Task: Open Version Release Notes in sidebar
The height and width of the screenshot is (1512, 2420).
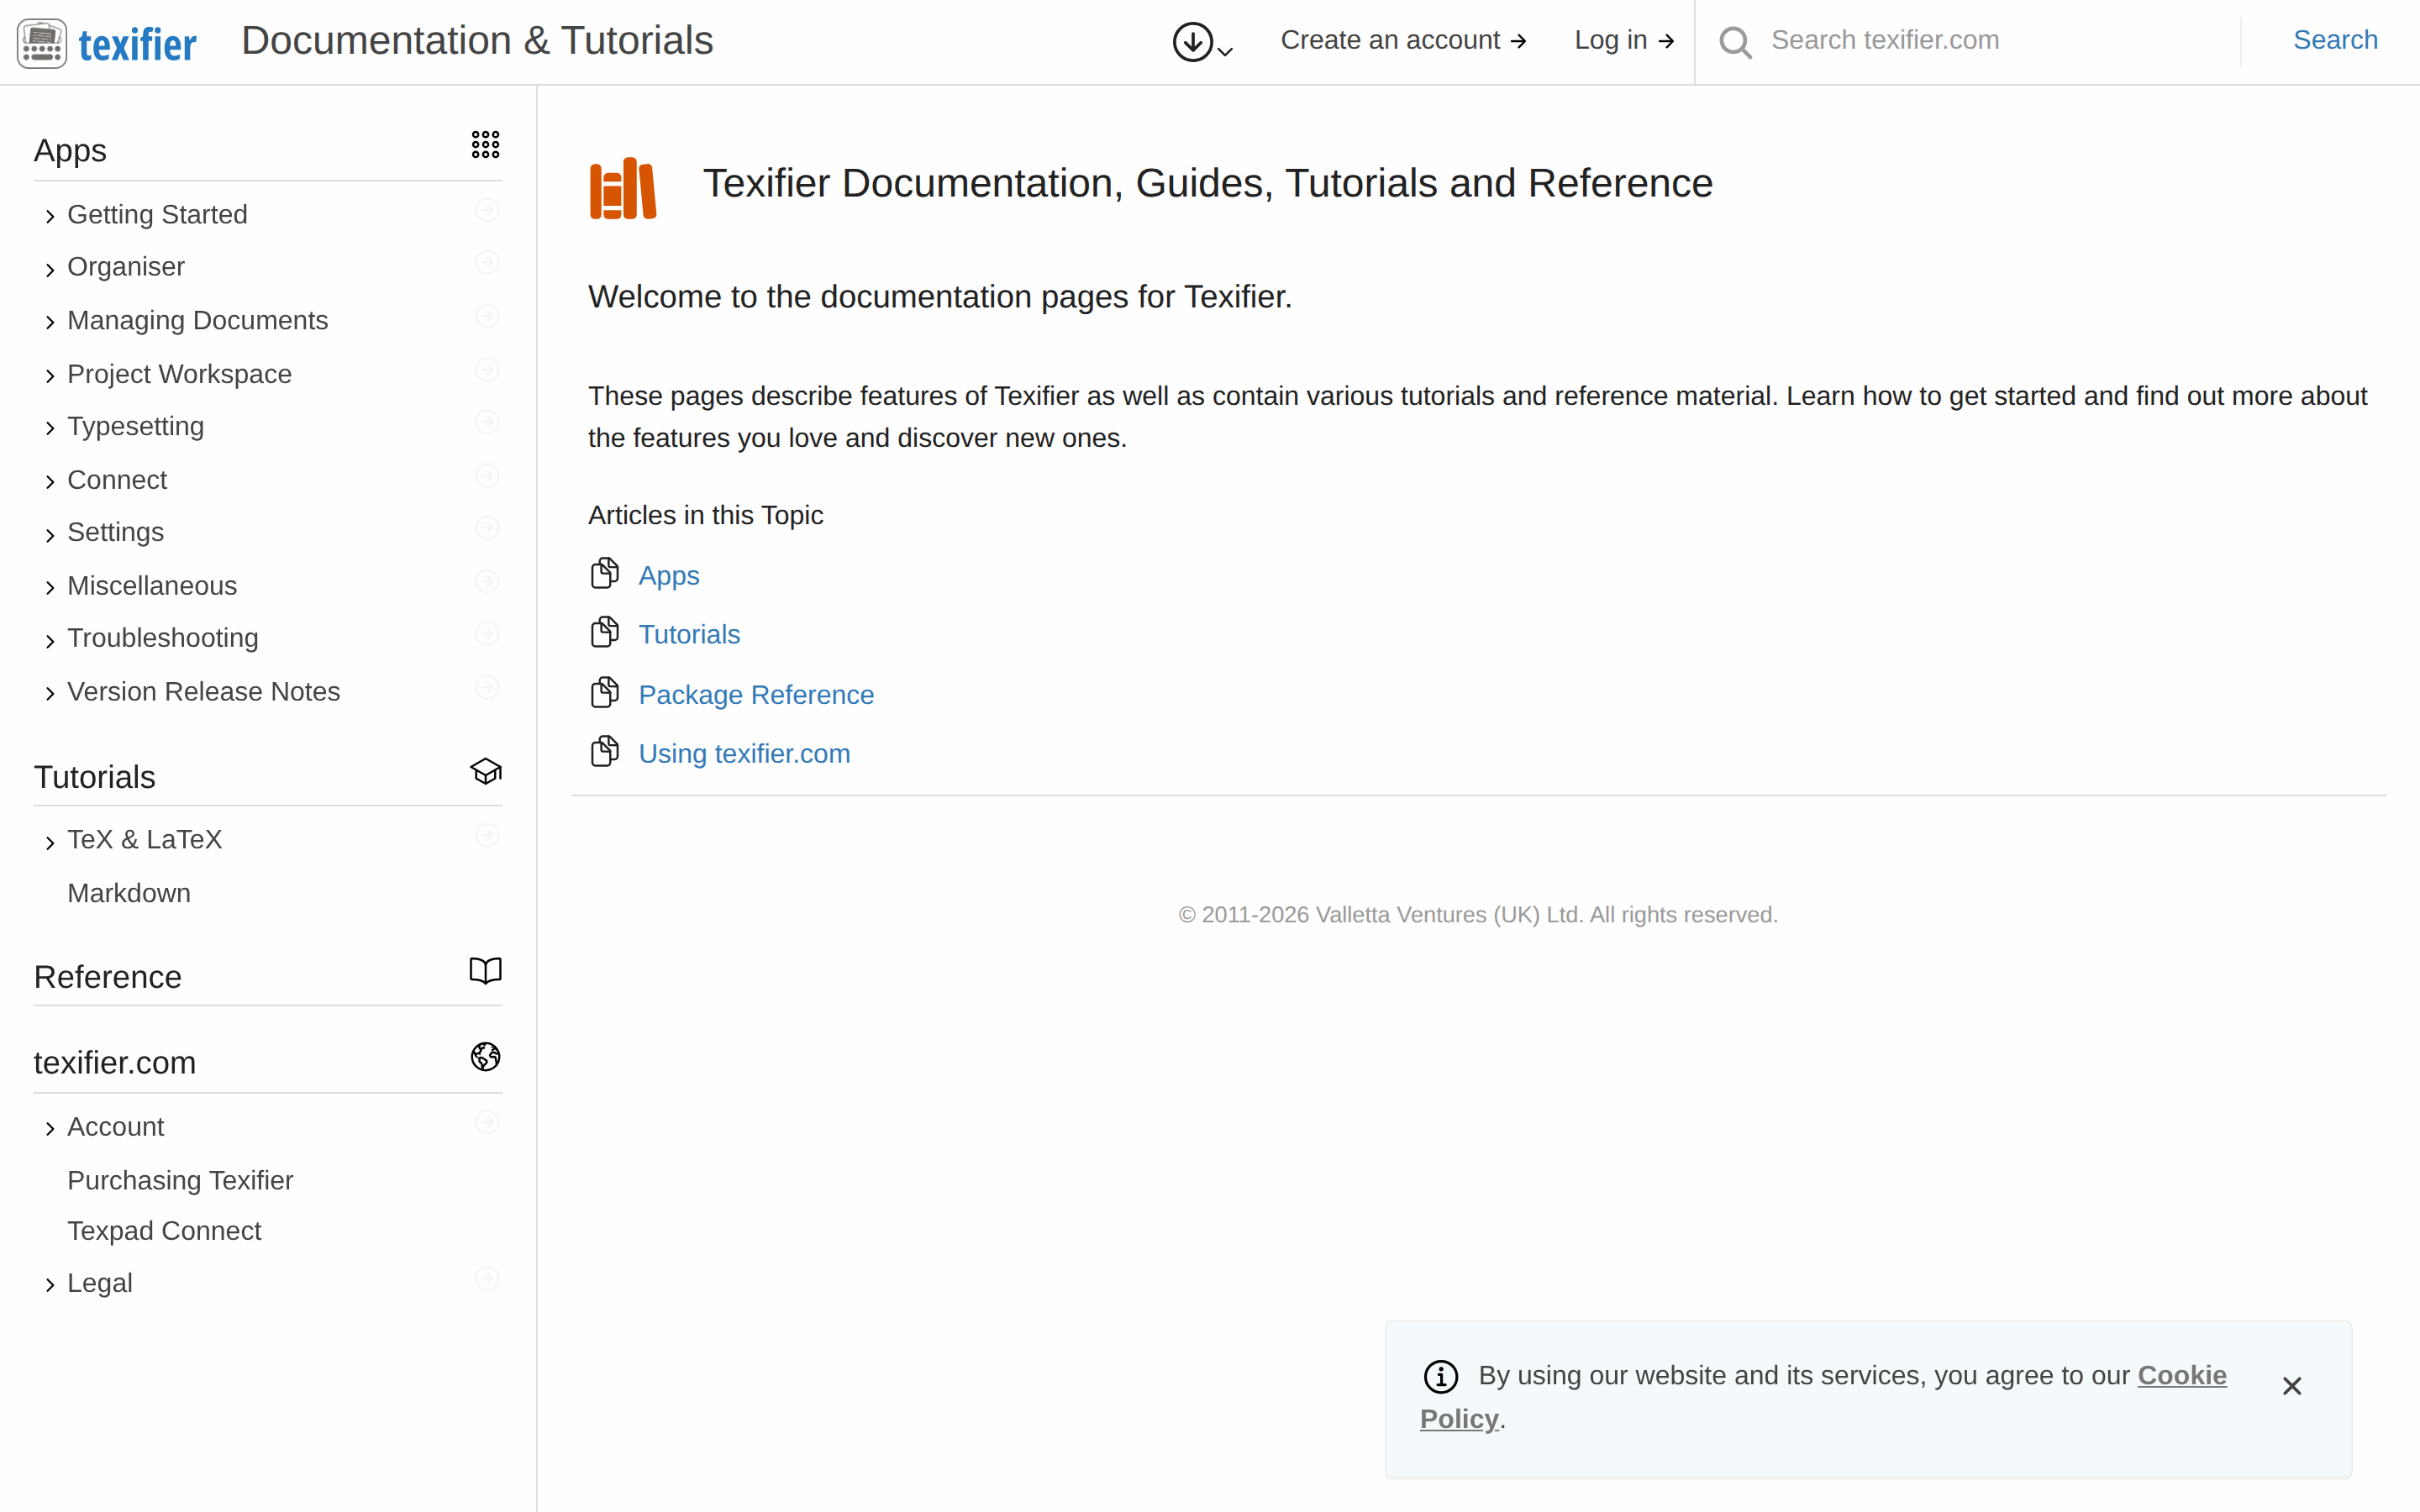Action: pyautogui.click(x=204, y=692)
